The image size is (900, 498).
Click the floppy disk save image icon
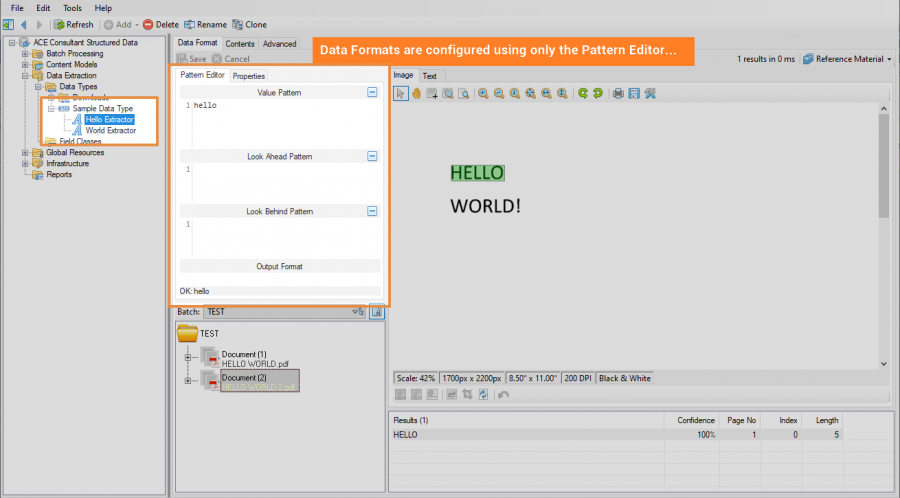pos(634,94)
